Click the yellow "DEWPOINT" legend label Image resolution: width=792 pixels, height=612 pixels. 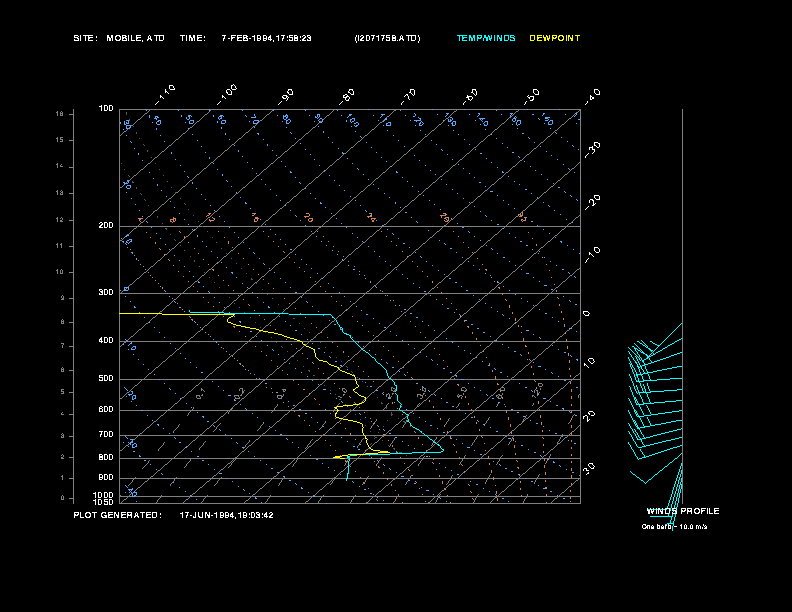(x=555, y=38)
